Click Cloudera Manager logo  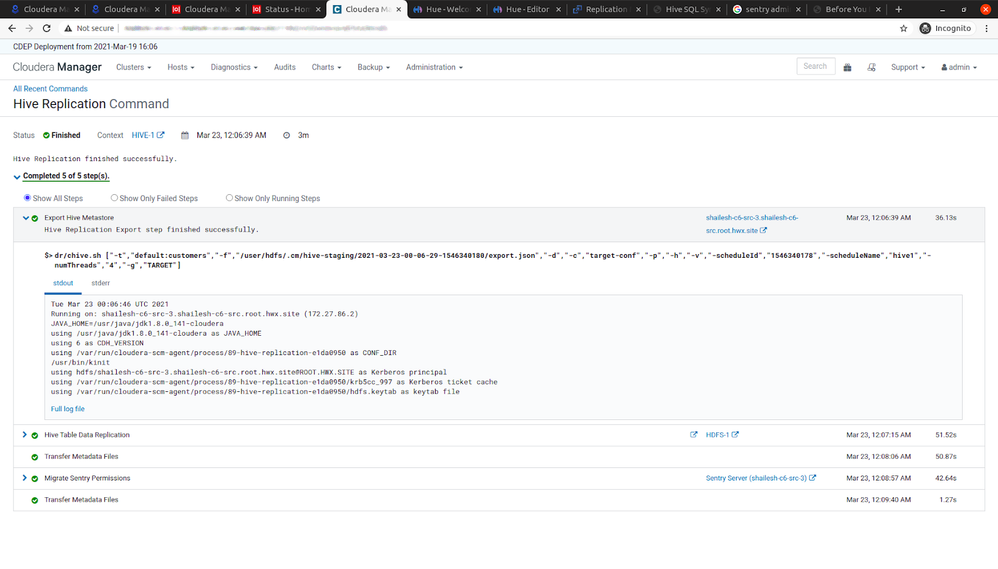click(57, 67)
